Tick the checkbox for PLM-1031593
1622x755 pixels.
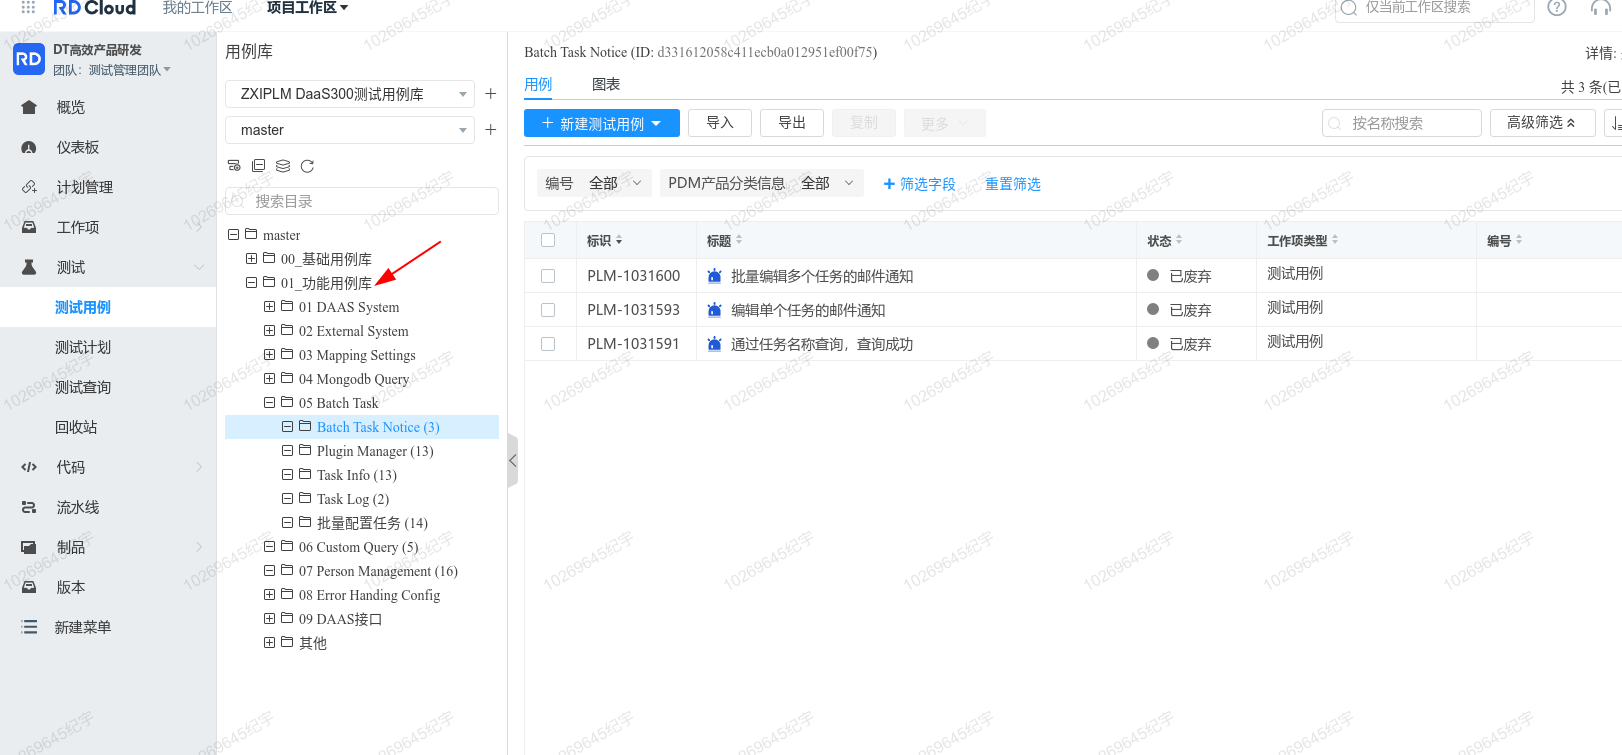tap(548, 310)
